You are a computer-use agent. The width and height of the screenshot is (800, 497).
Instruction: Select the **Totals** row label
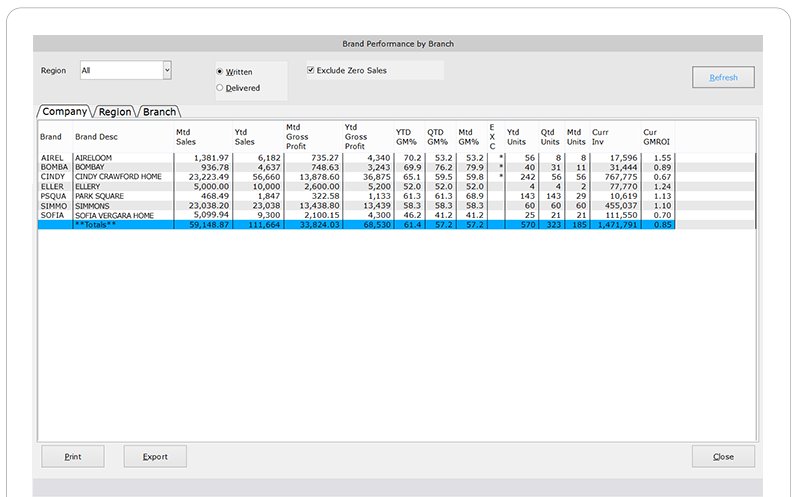pyautogui.click(x=95, y=225)
